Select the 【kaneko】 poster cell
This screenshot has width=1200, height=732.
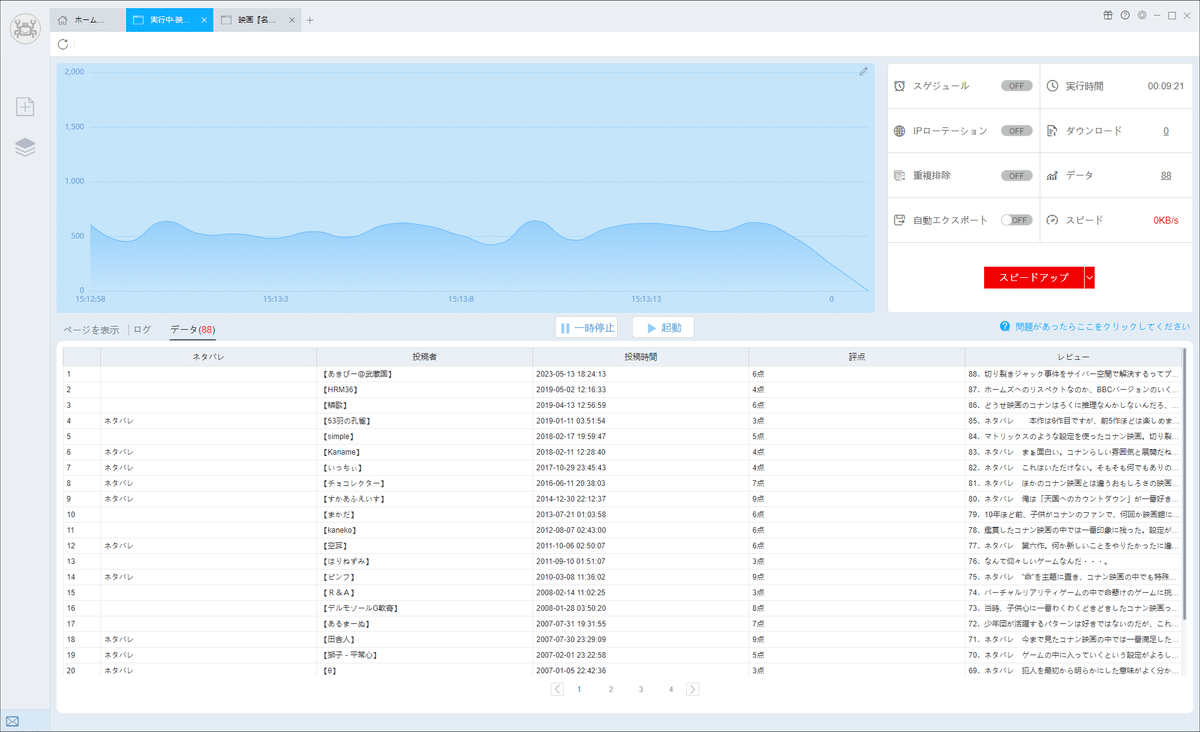(424, 530)
